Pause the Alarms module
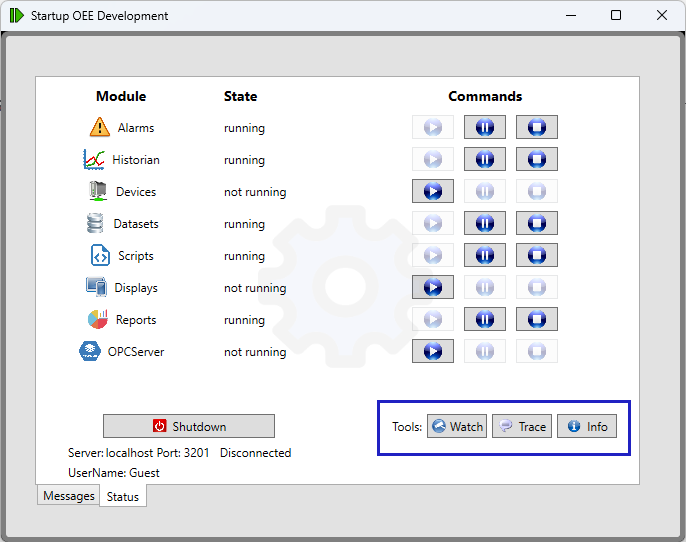Image resolution: width=686 pixels, height=542 pixels. (x=484, y=127)
